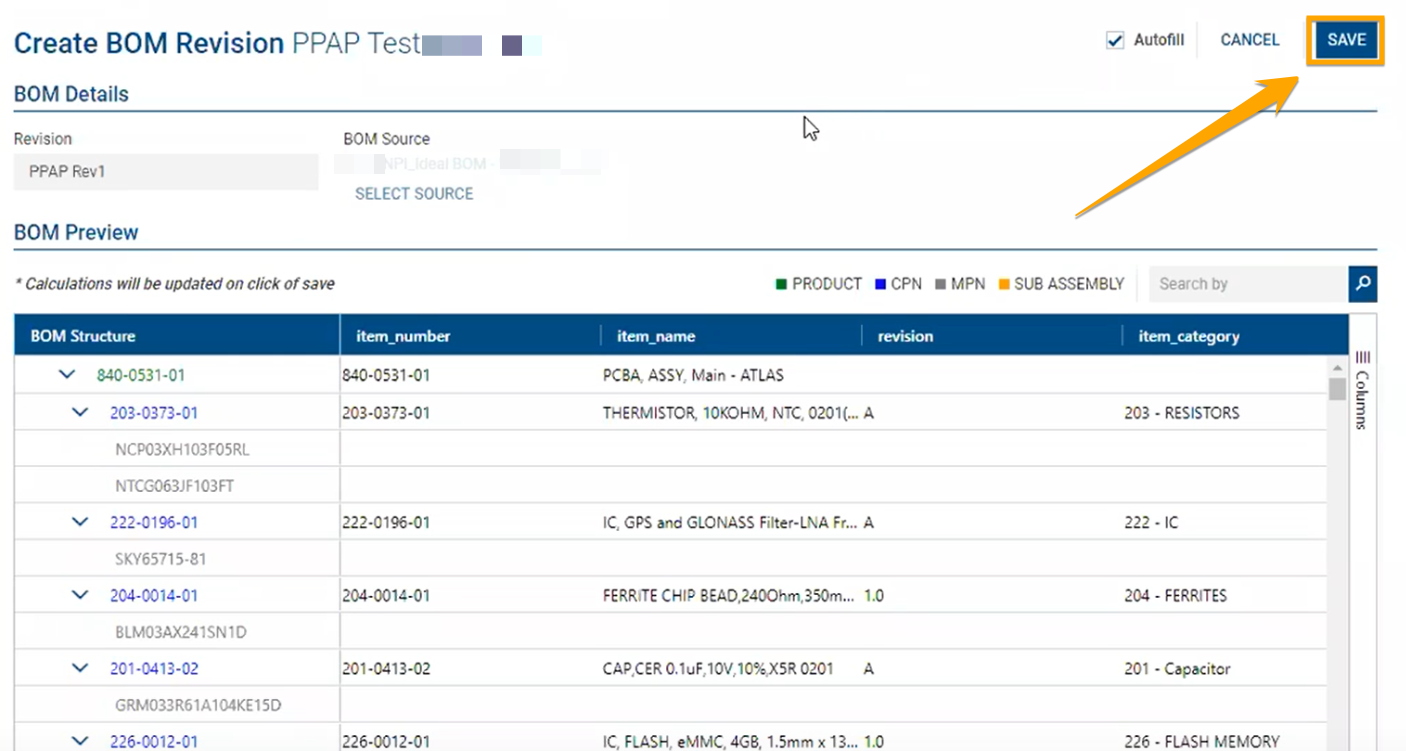Click the green PRODUCT legend swatch
Image resolution: width=1406 pixels, height=751 pixels.
(781, 284)
